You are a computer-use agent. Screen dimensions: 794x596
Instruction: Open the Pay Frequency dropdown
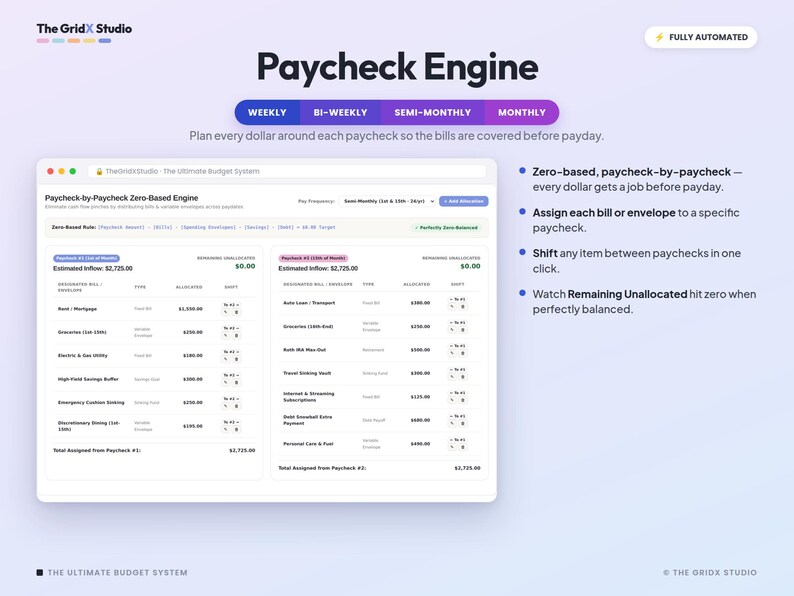387,201
